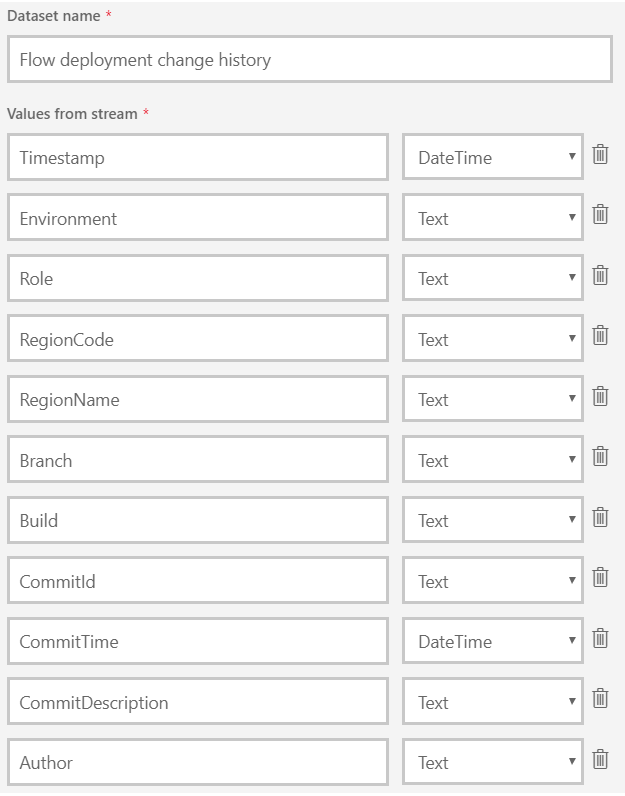
Task: Open the CommitTime DateTime type dropdown
Action: 493,642
